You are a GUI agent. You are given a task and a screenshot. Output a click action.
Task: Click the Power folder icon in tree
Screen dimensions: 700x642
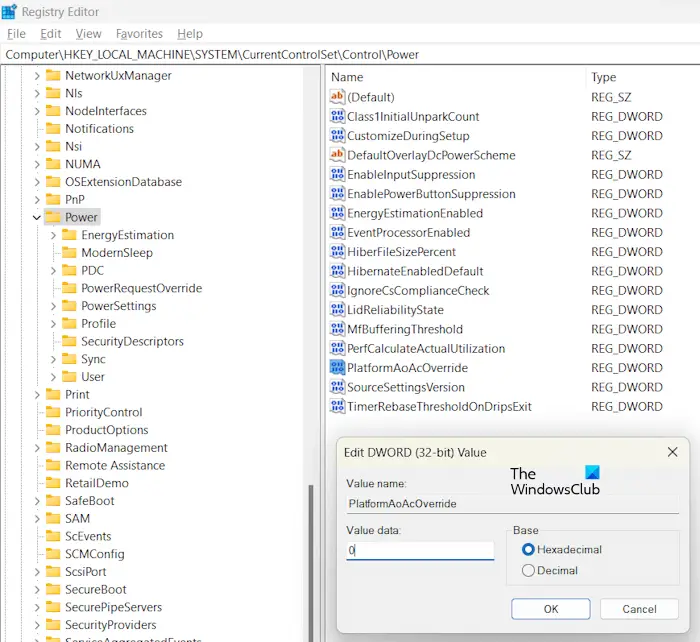click(x=53, y=217)
